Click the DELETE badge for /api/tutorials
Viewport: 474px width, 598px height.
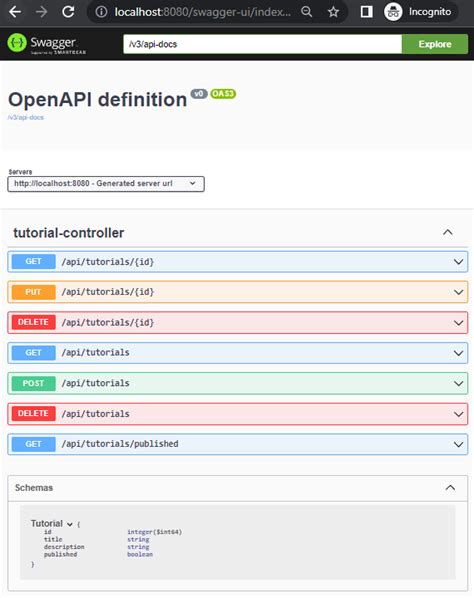[34, 413]
